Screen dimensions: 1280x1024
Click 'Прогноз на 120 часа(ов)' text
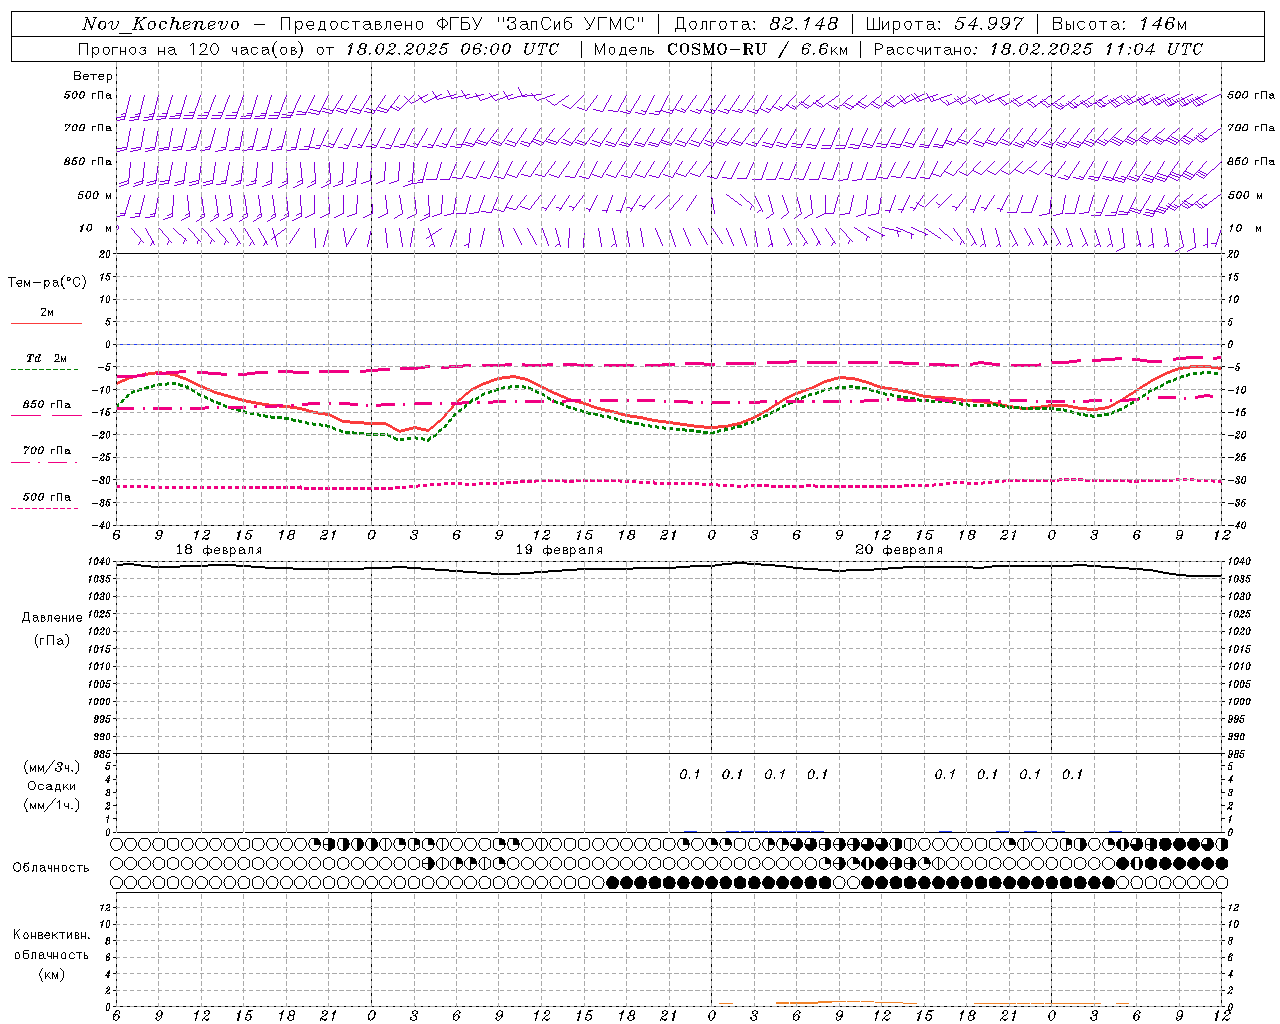pyautogui.click(x=192, y=49)
